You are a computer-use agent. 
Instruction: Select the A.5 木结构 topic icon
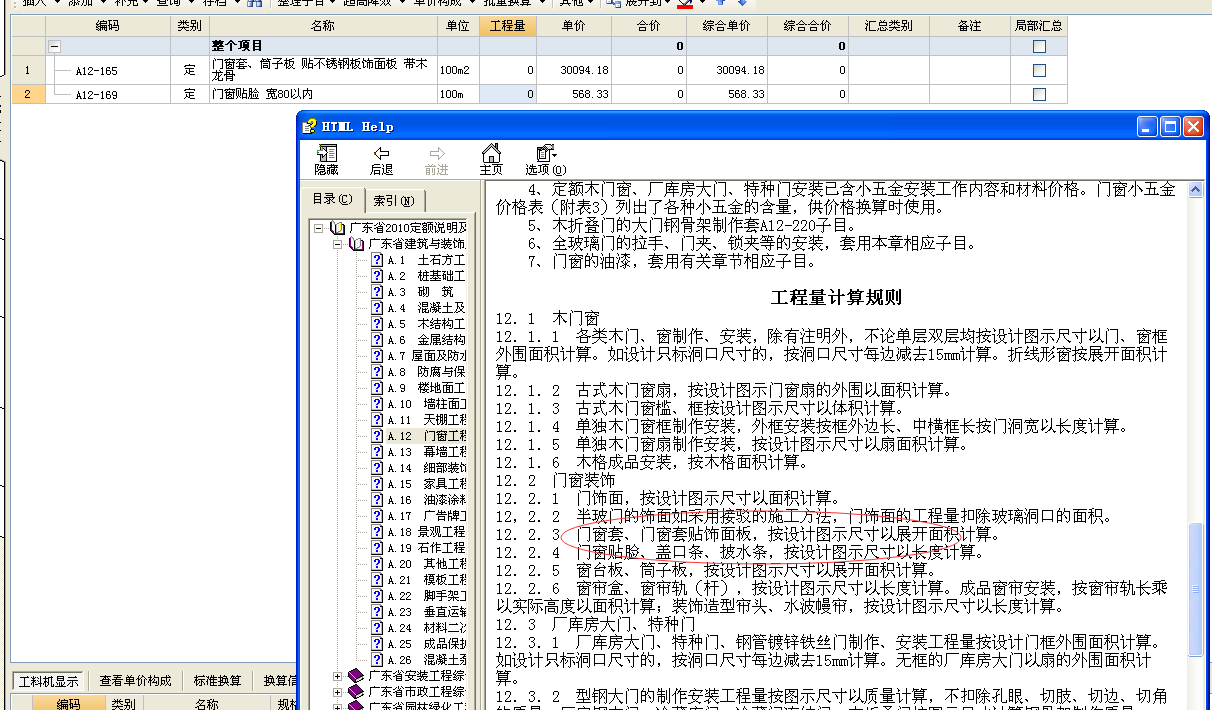click(x=377, y=324)
